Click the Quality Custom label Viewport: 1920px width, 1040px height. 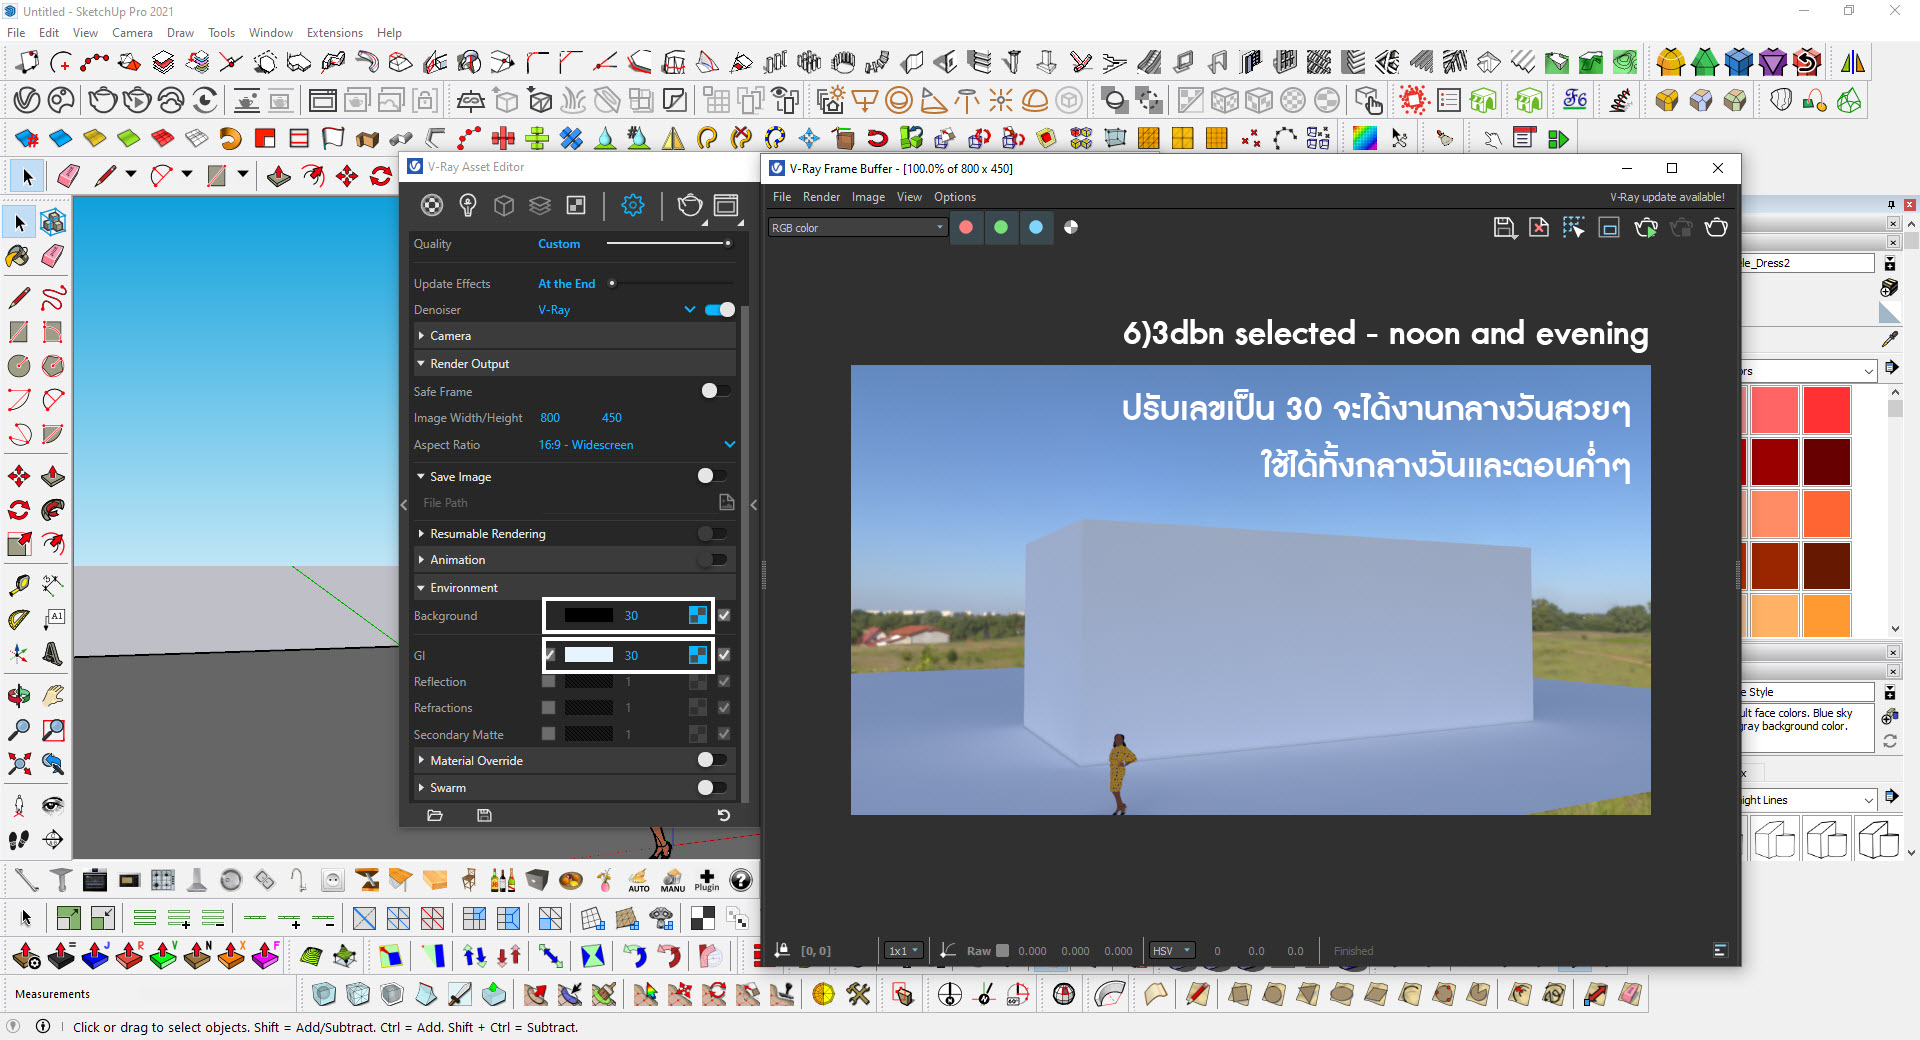point(559,244)
